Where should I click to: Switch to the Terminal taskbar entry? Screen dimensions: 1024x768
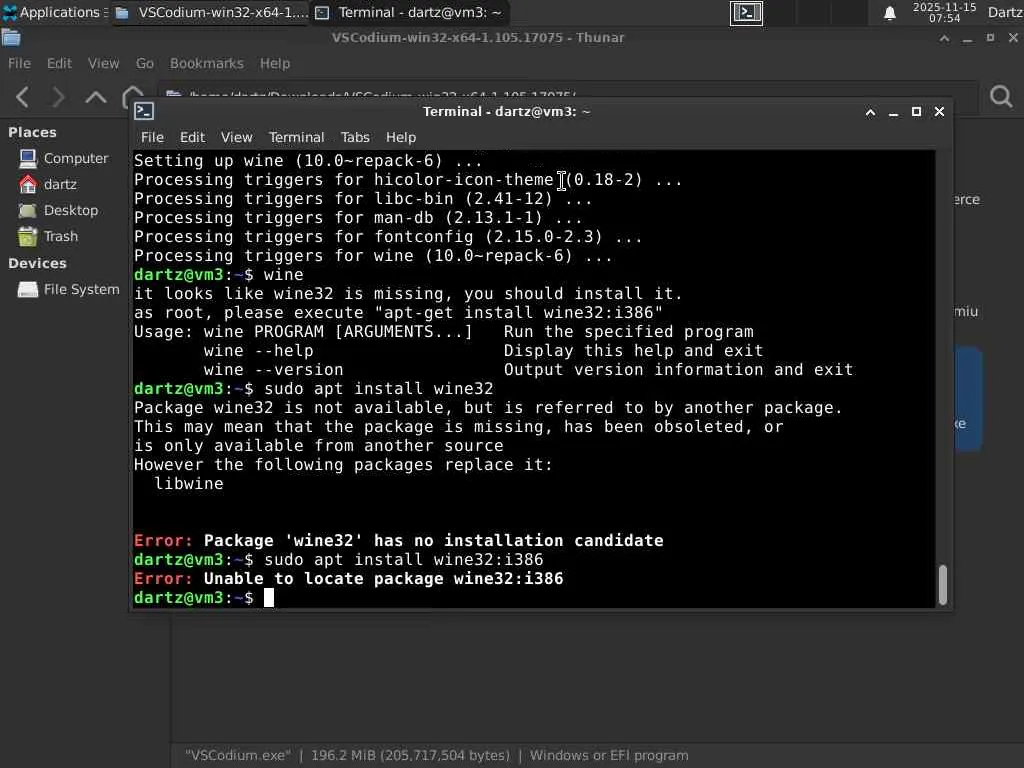[x=409, y=12]
